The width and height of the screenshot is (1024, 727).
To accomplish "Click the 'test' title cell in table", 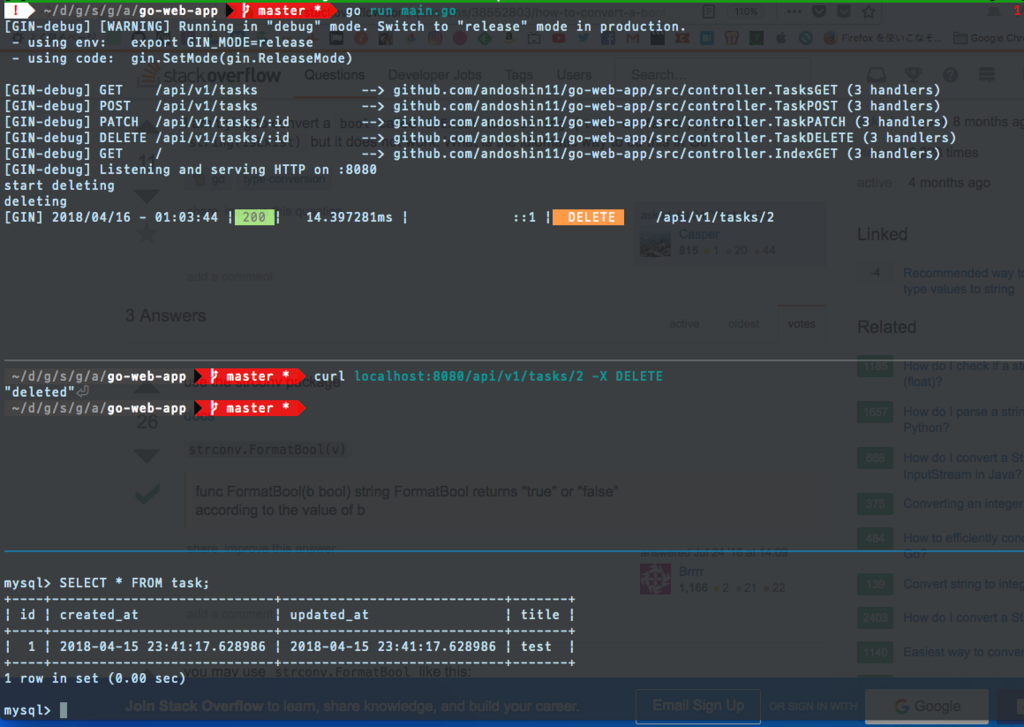I will (536, 647).
